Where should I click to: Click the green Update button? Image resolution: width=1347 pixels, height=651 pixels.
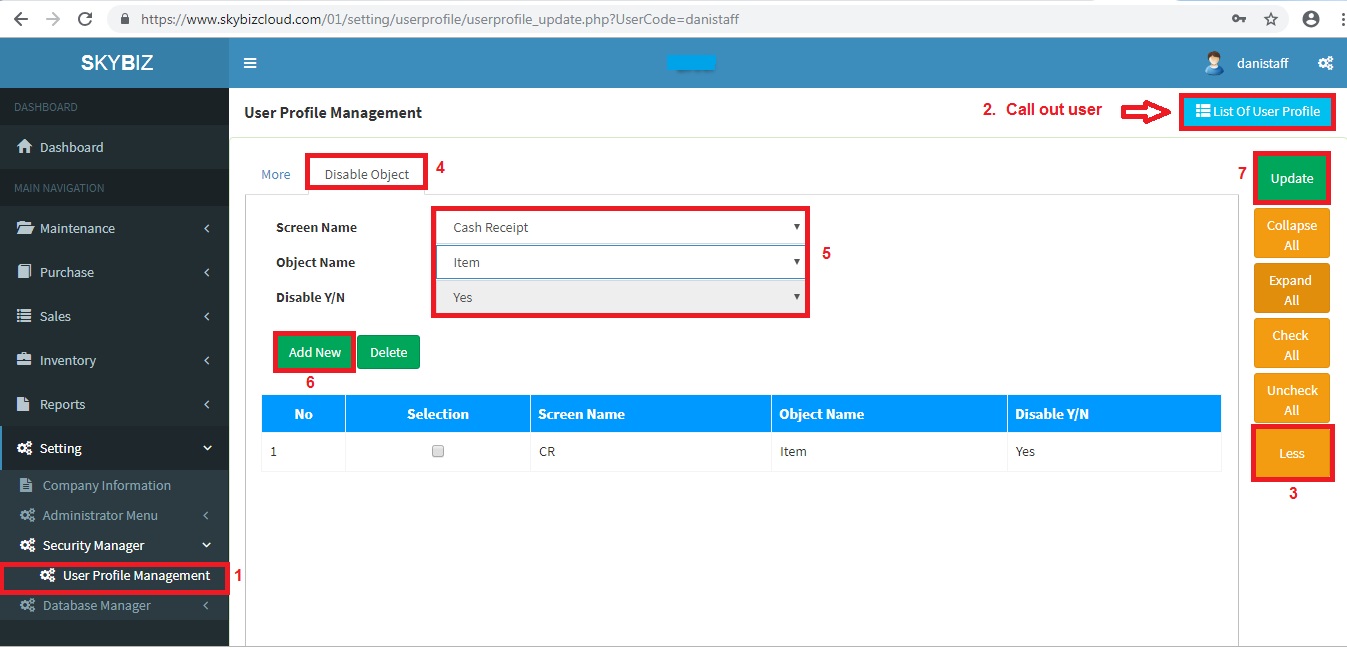[x=1291, y=178]
